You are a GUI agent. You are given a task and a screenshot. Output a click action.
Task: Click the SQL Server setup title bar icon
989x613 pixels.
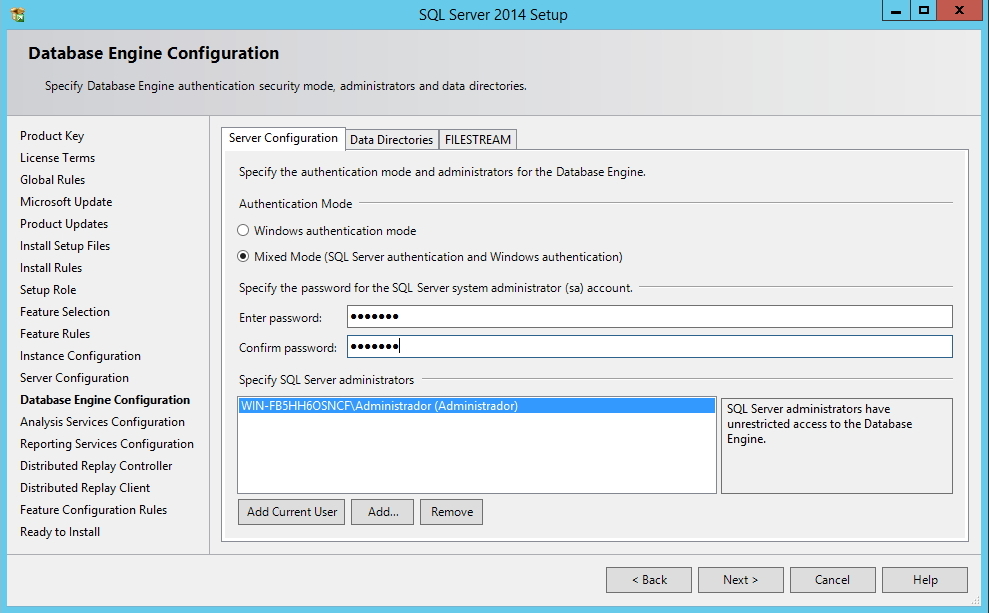click(18, 14)
